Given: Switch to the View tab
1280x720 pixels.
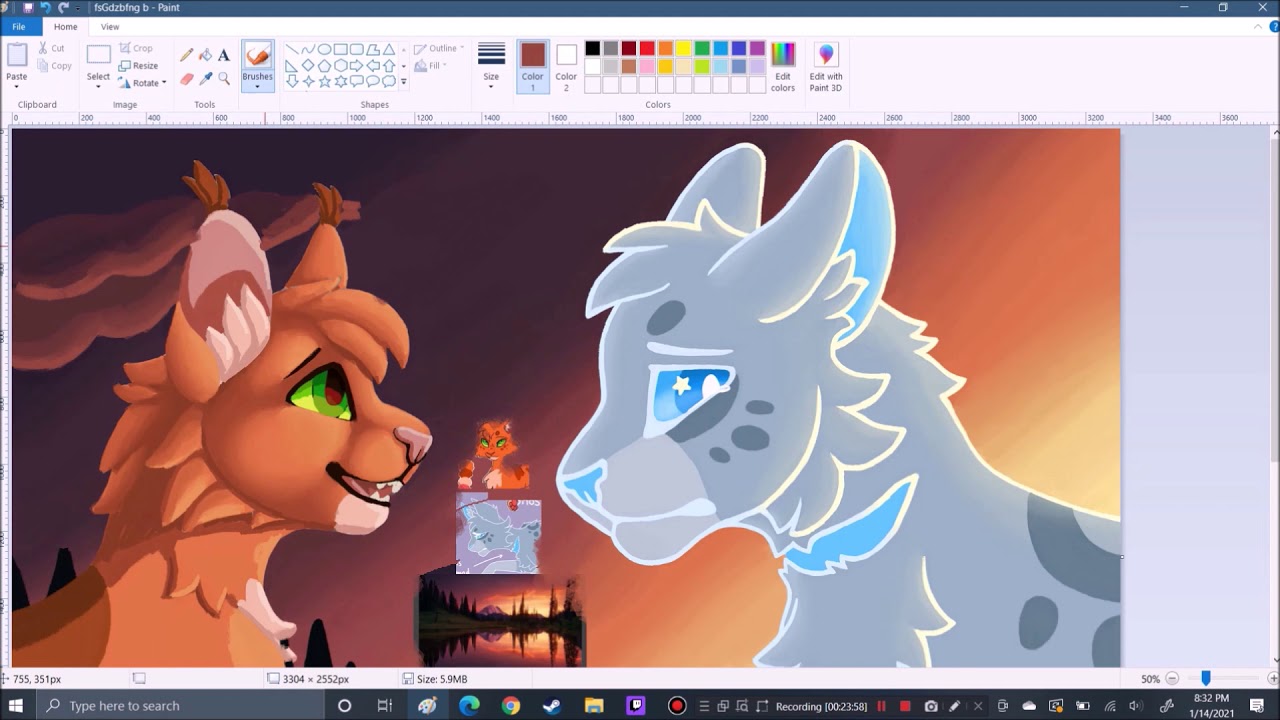Looking at the screenshot, I should pyautogui.click(x=110, y=27).
